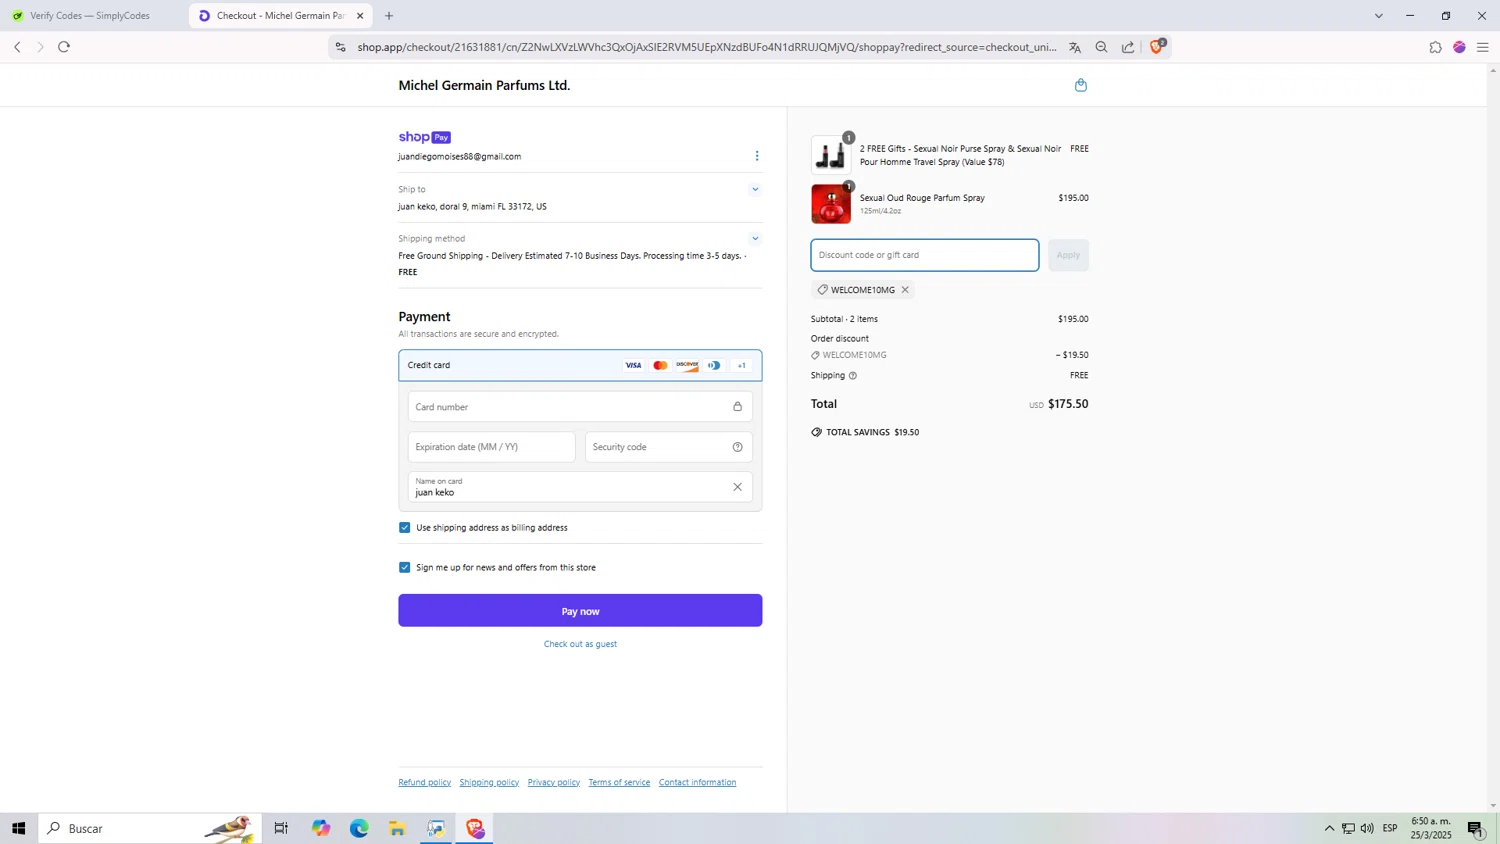This screenshot has width=1500, height=844.
Task: Open Brave browser taskbar icon
Action: point(475,828)
